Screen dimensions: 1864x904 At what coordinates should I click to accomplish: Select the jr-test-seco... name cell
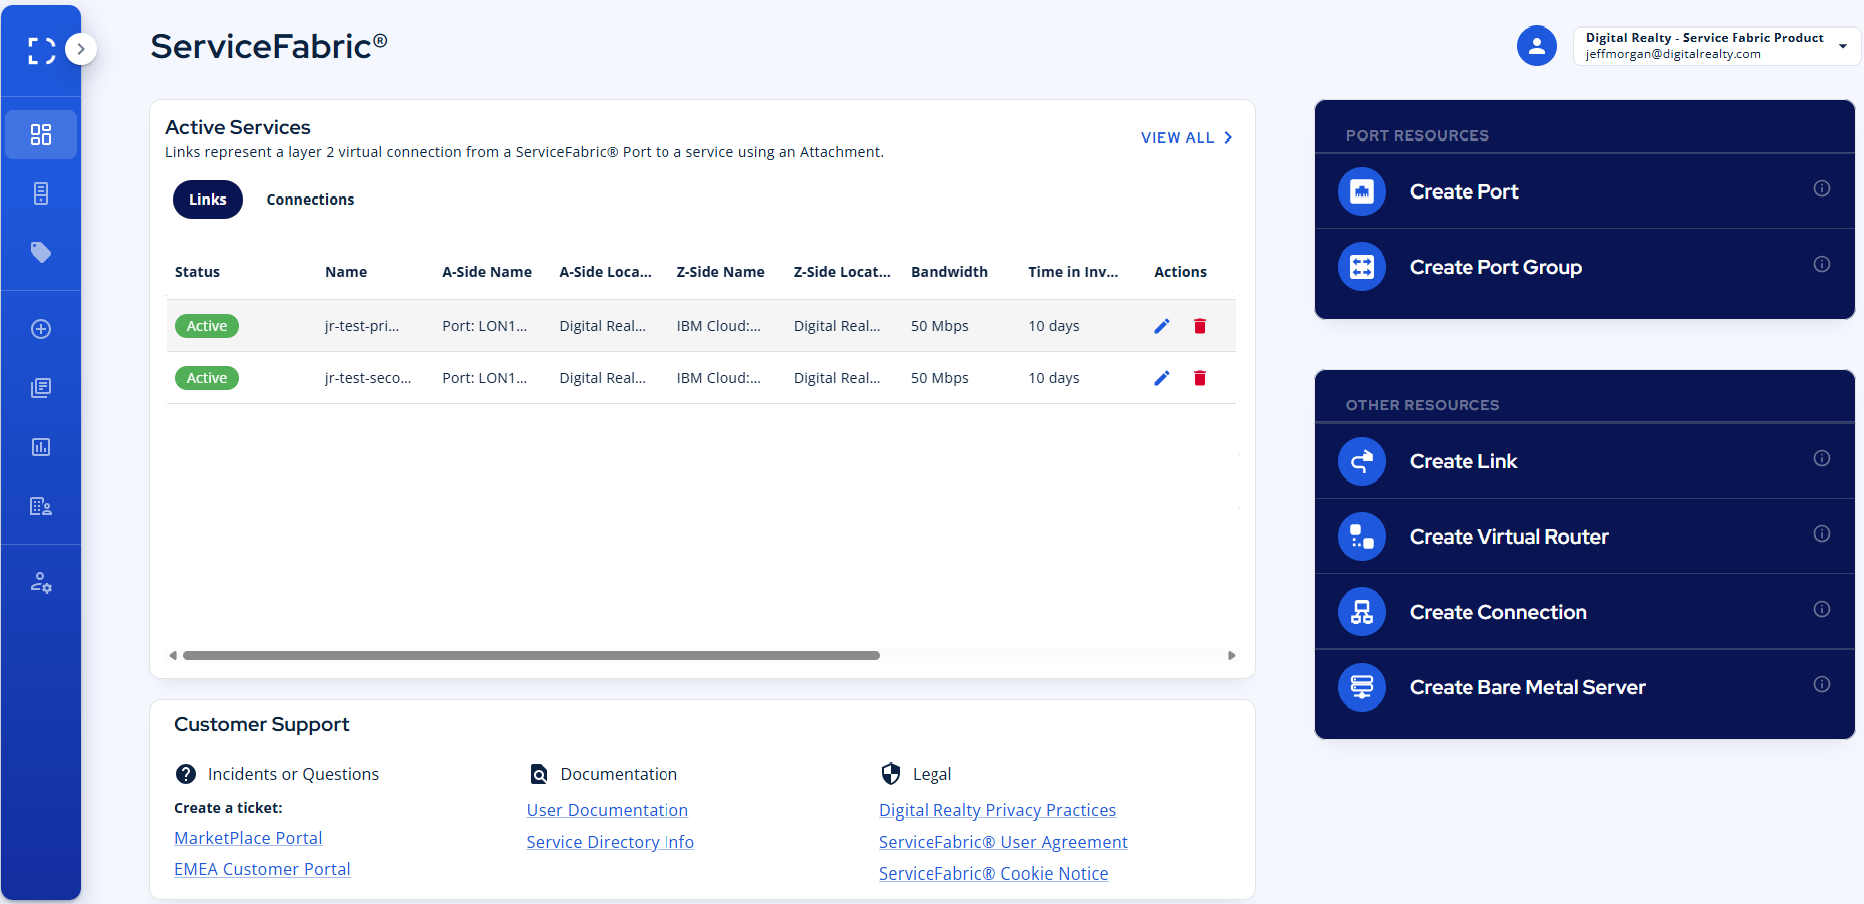(x=368, y=378)
